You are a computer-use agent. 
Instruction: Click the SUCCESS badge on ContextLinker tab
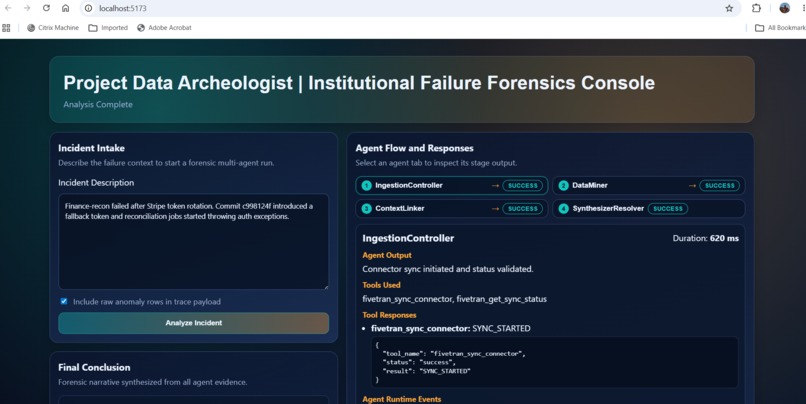pos(523,209)
